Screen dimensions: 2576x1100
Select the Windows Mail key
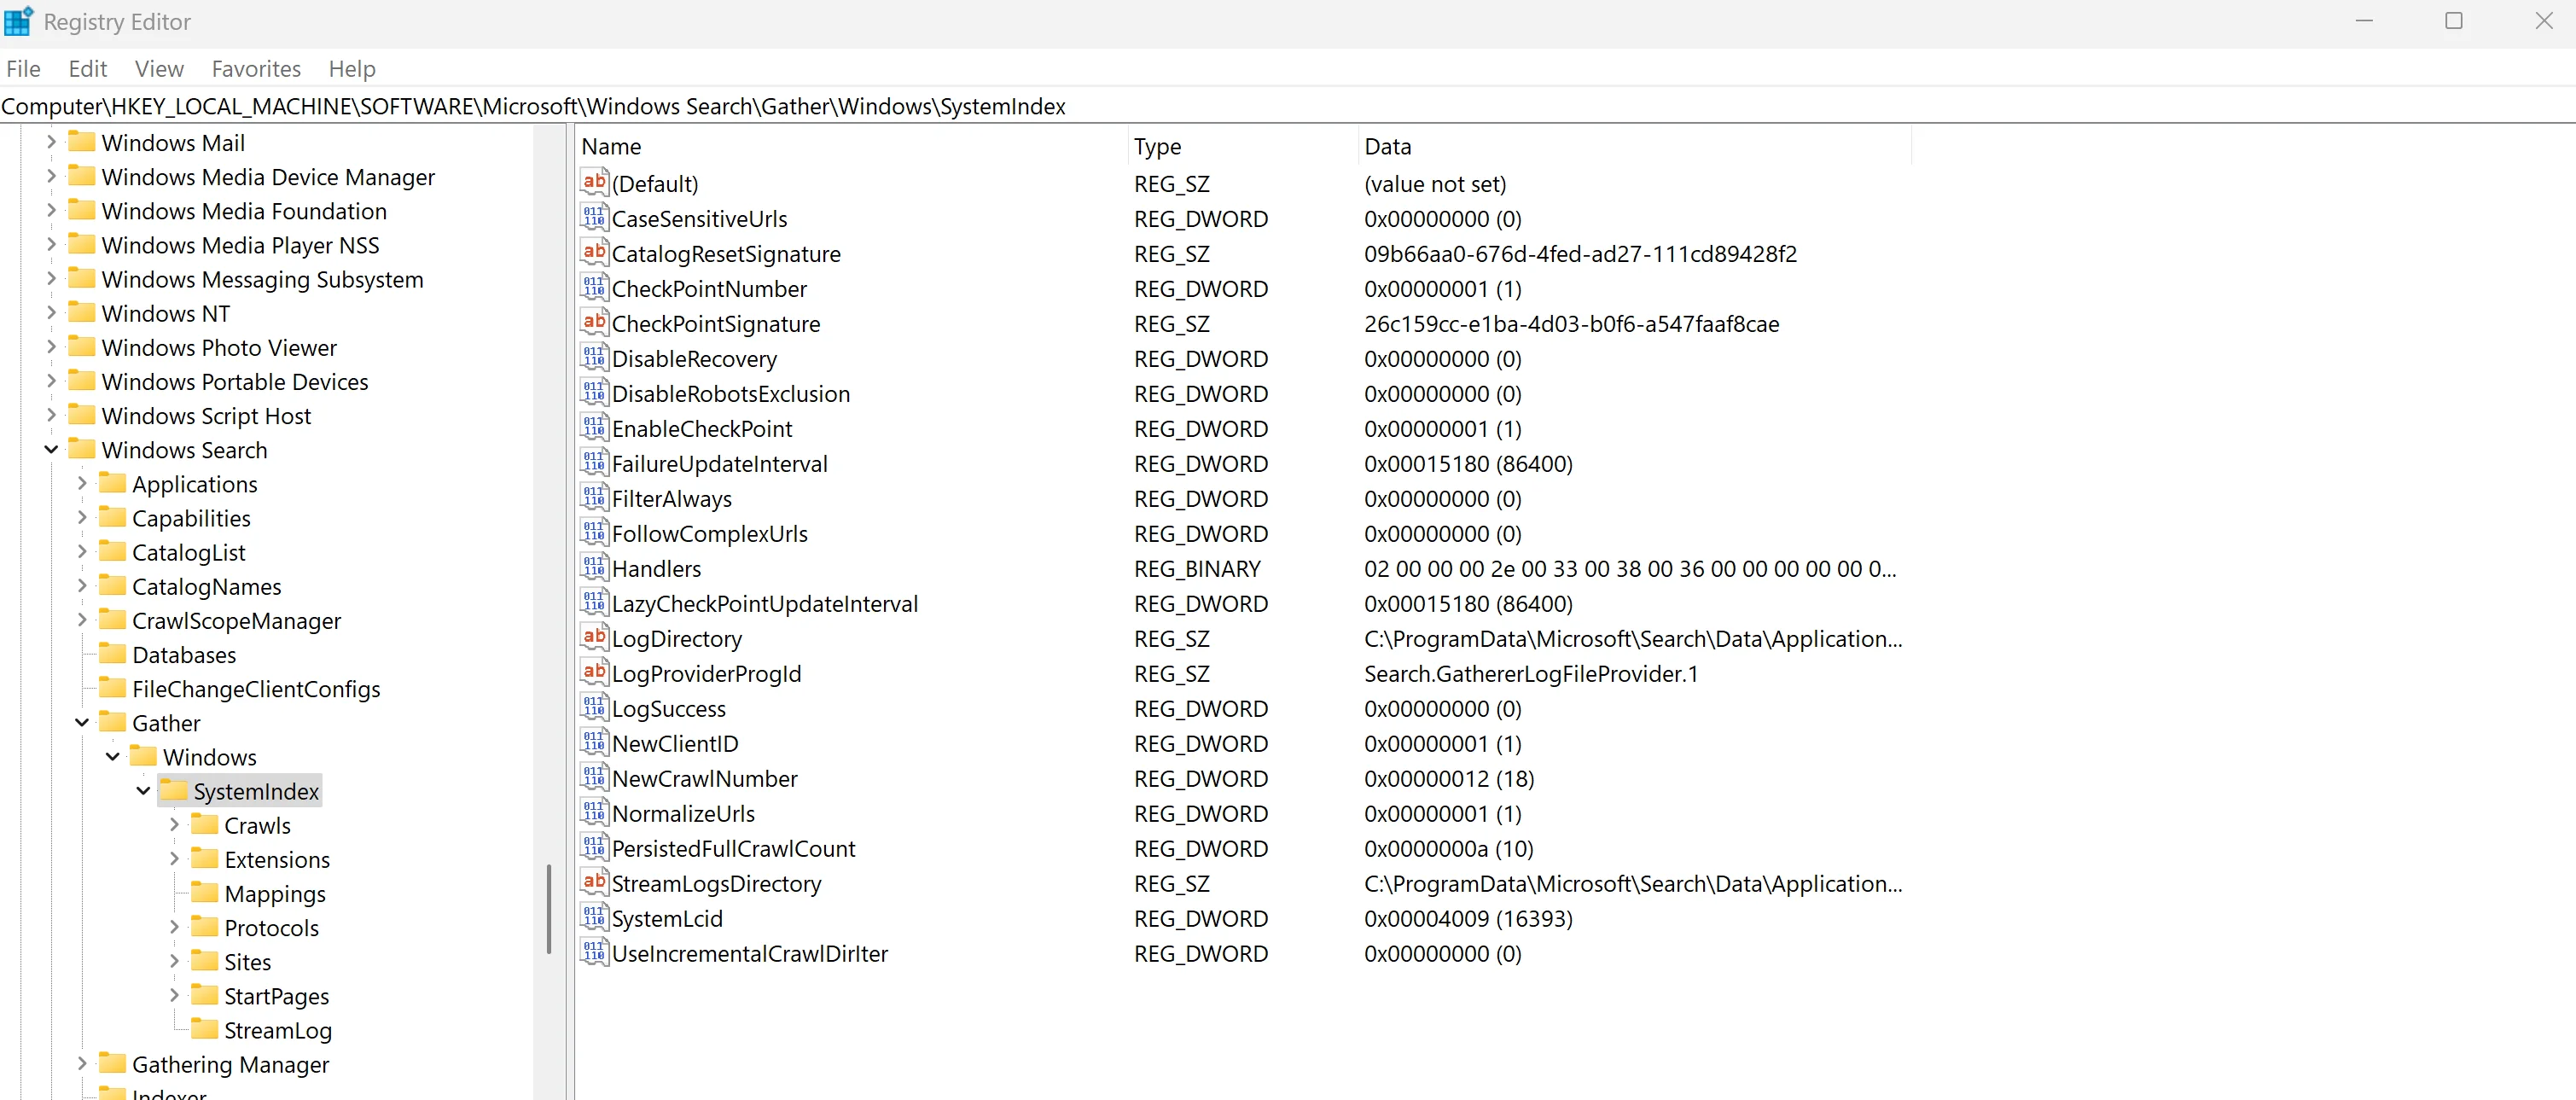click(173, 142)
